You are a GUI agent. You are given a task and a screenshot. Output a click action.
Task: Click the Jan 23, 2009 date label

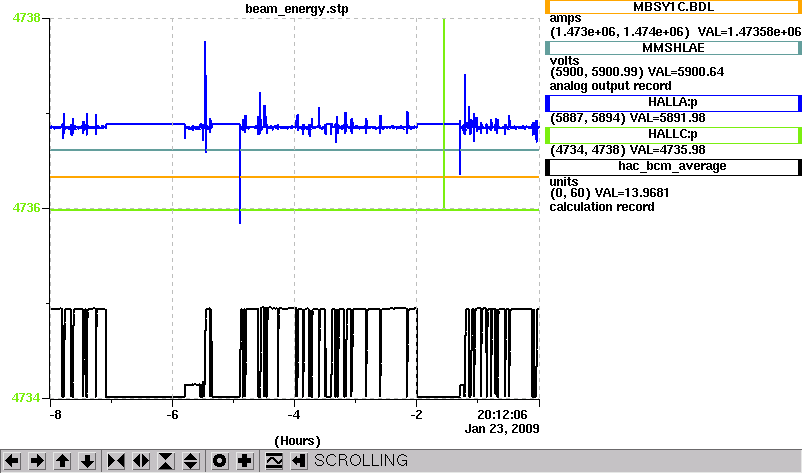[502, 429]
